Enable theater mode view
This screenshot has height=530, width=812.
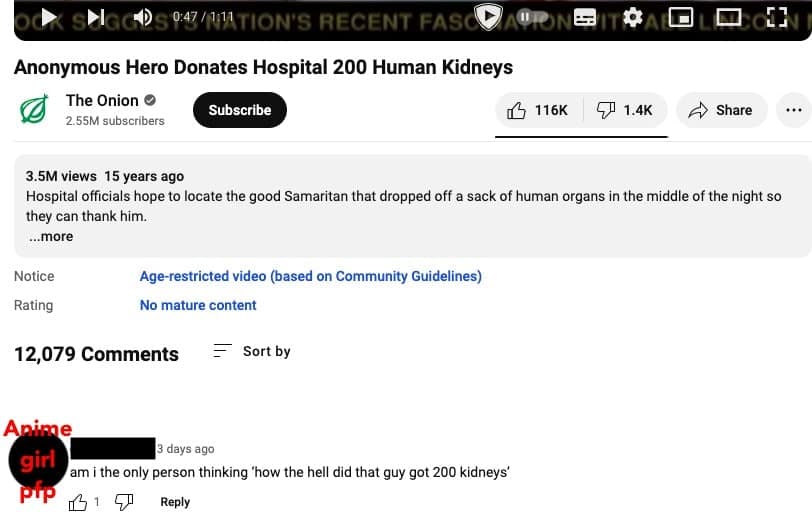coord(728,17)
